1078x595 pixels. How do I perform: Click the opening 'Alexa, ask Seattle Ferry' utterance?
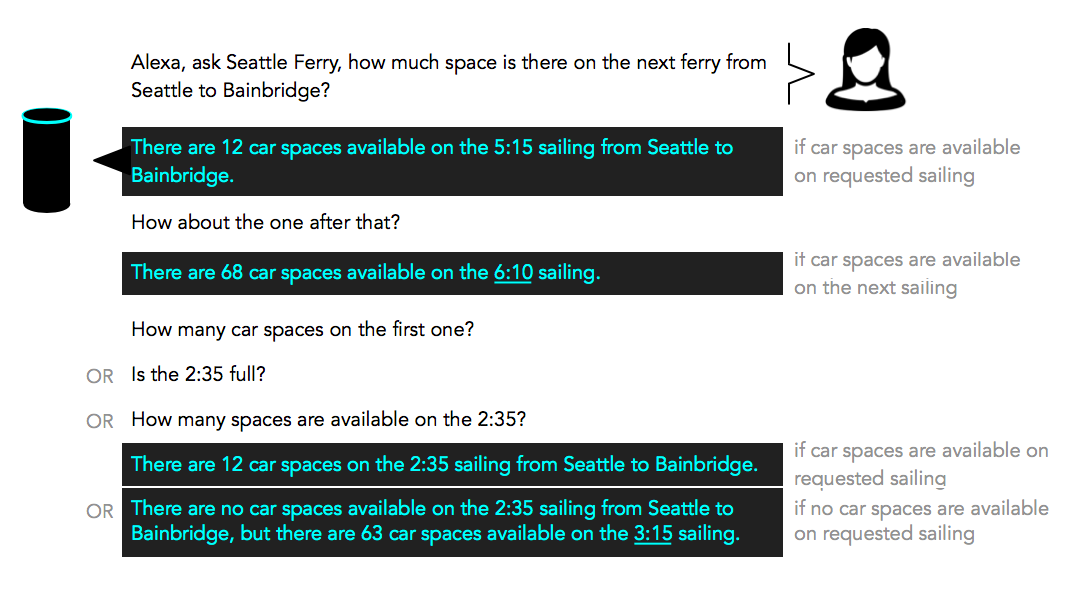448,76
